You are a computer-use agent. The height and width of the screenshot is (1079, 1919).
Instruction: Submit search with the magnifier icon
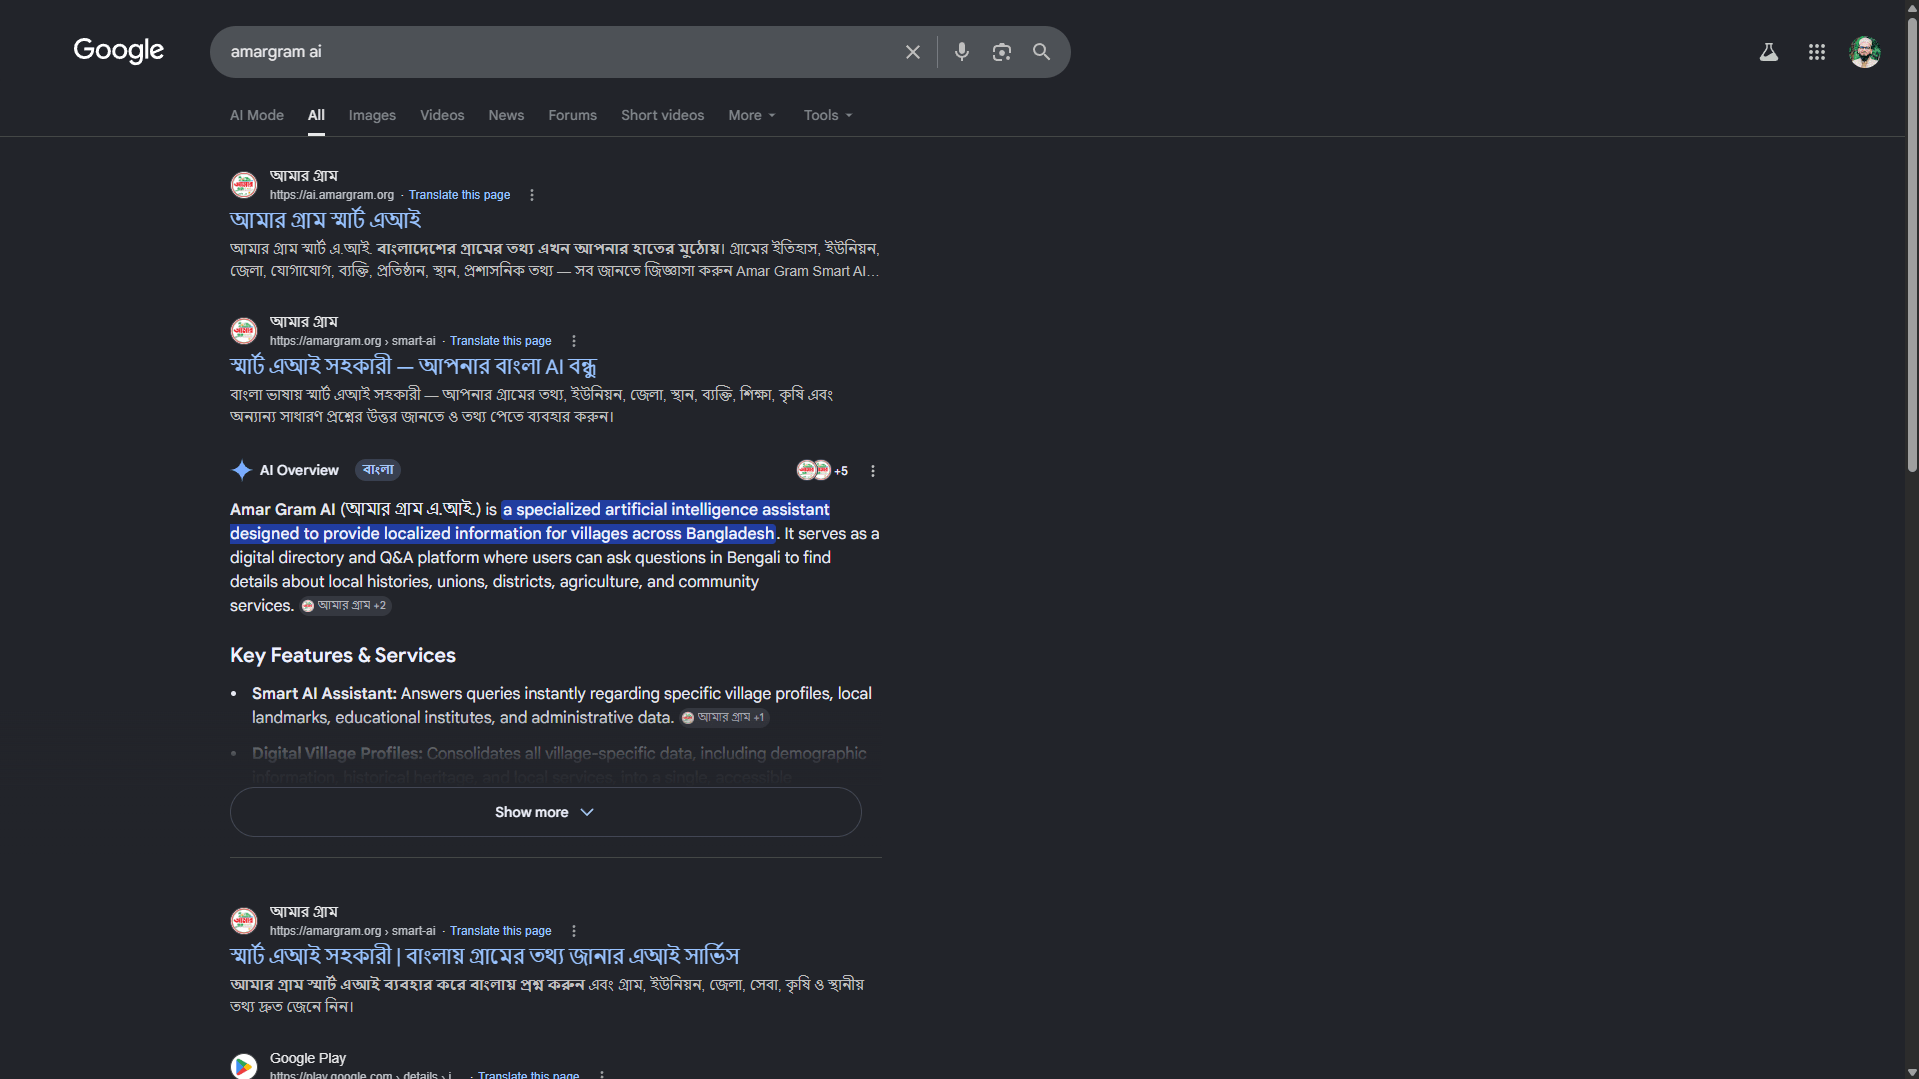pyautogui.click(x=1041, y=52)
